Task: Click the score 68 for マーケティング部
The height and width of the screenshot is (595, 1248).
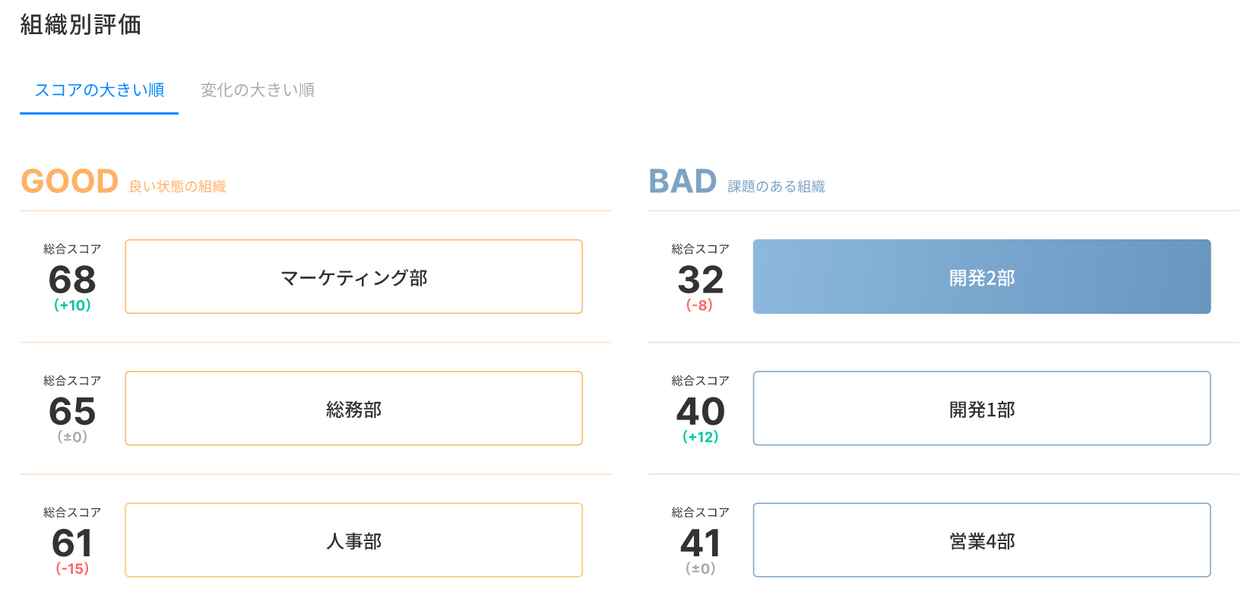Action: (72, 279)
